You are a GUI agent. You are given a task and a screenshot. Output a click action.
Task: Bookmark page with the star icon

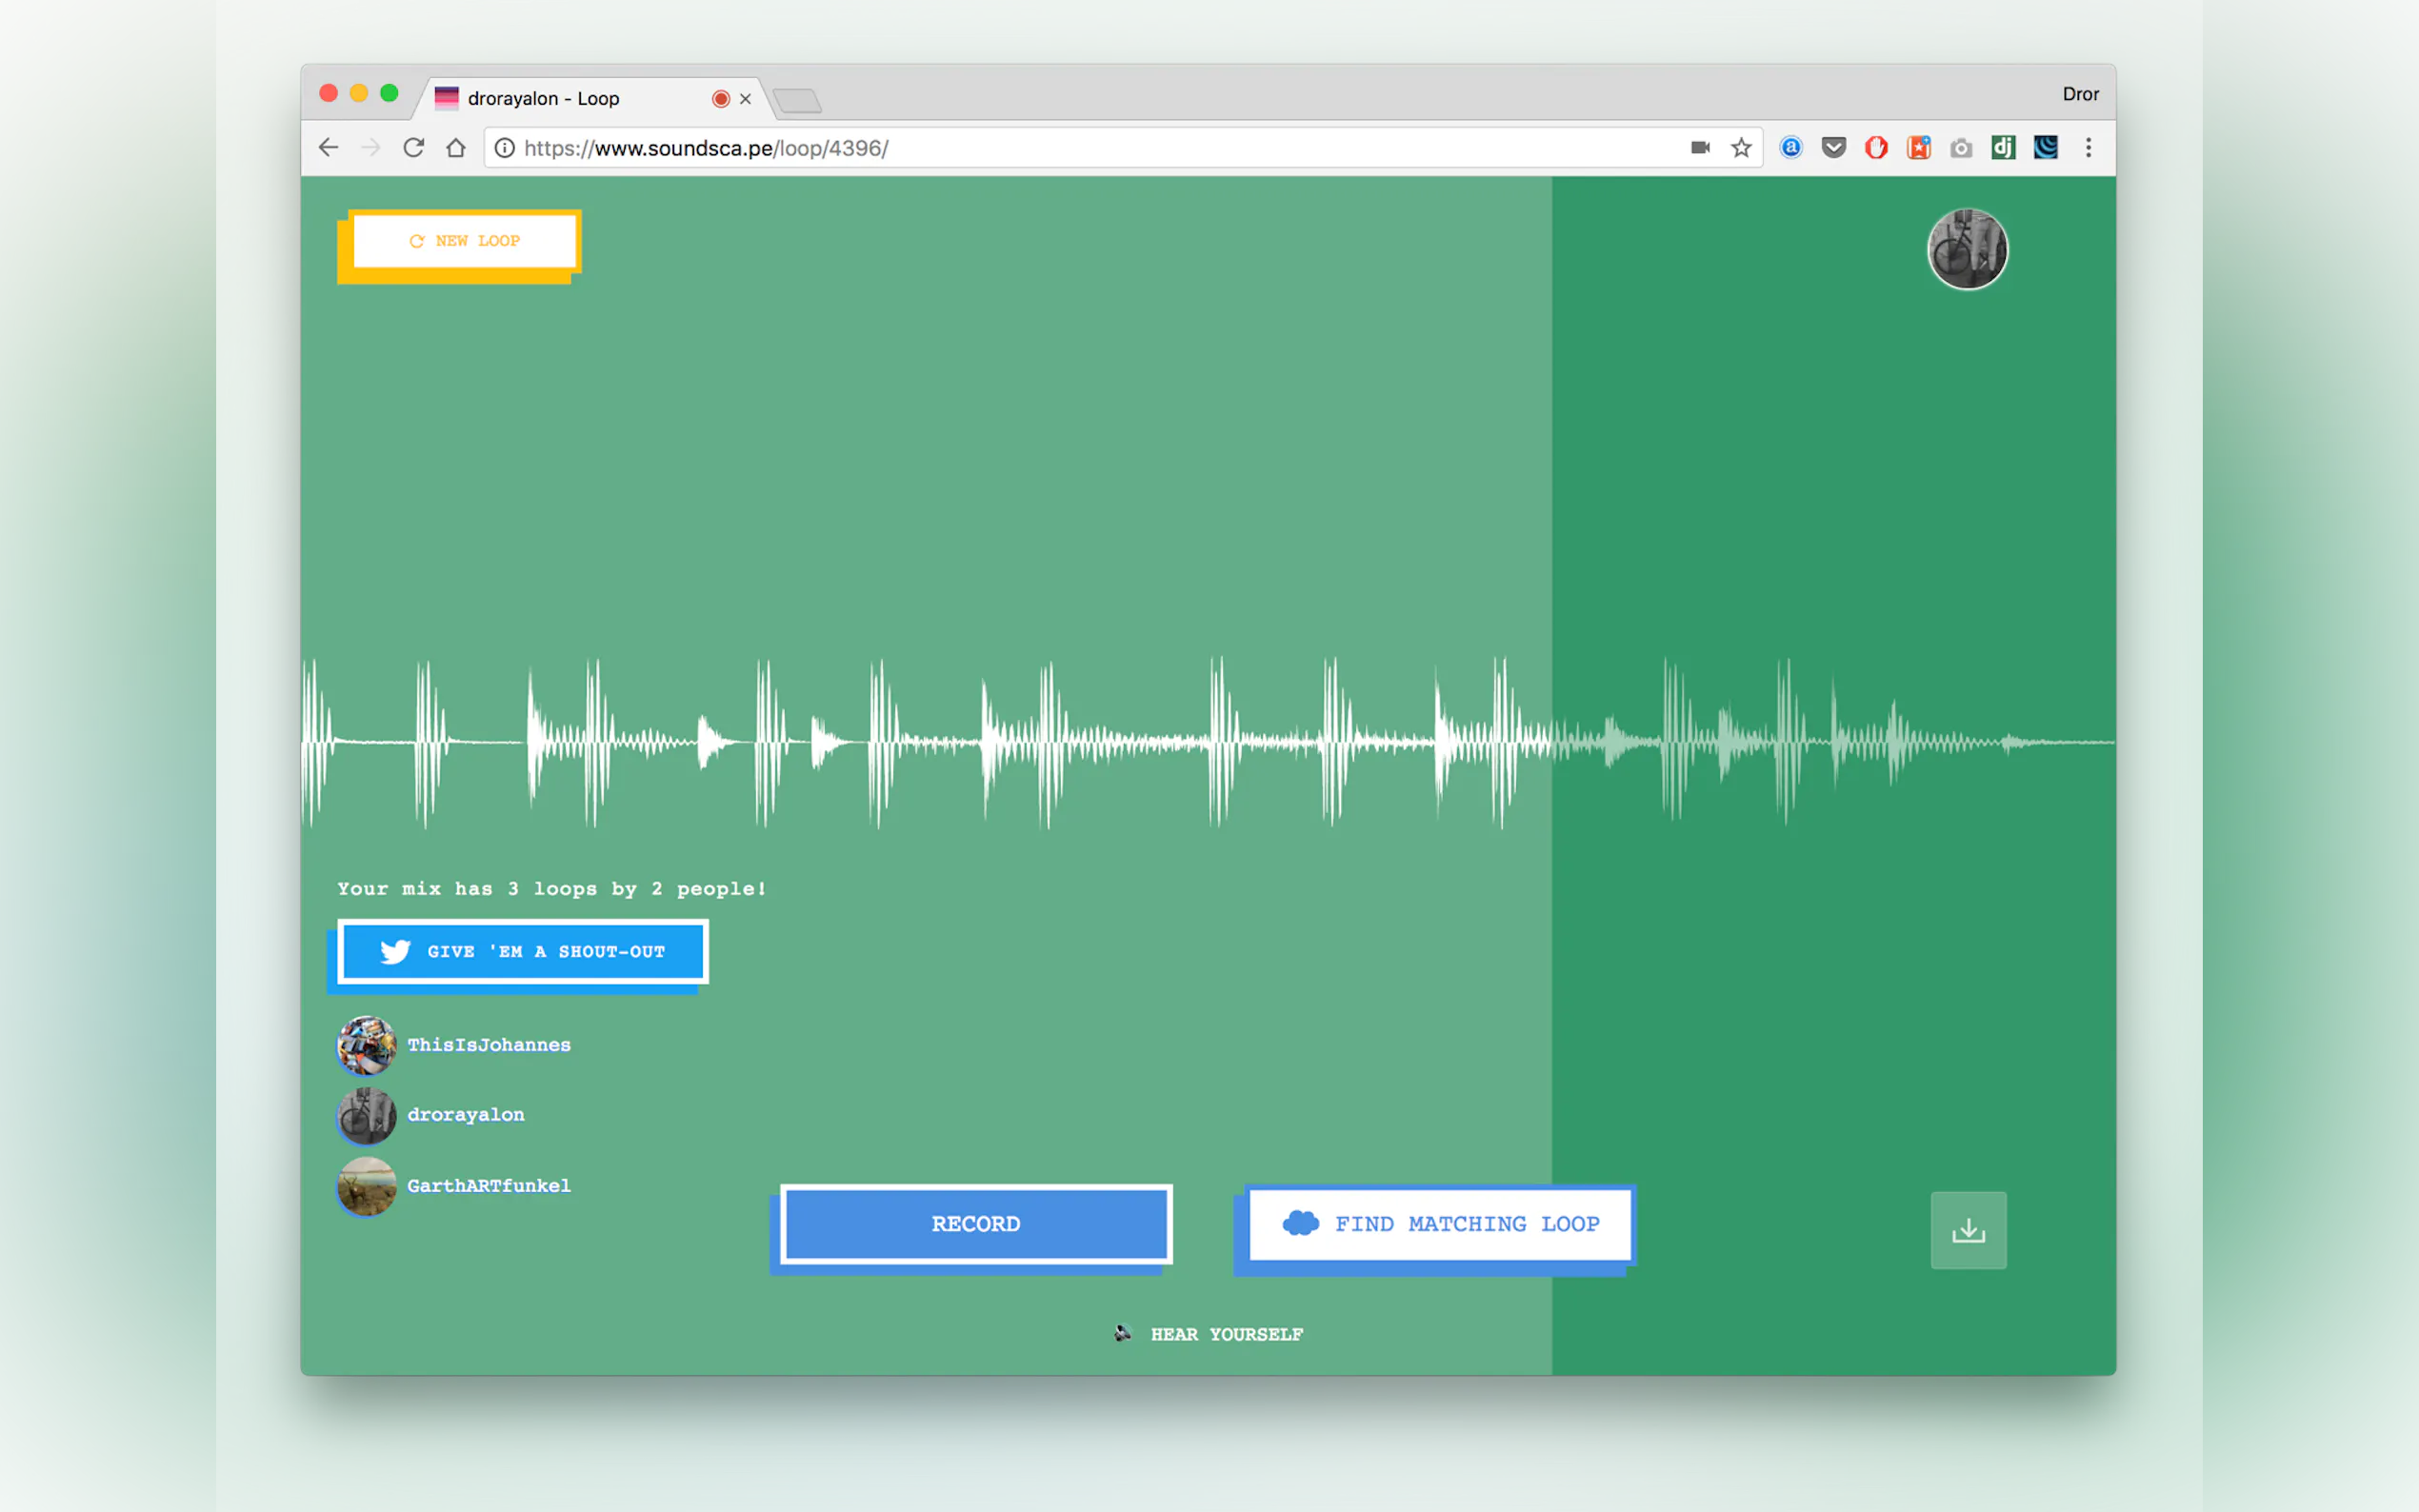point(1741,148)
